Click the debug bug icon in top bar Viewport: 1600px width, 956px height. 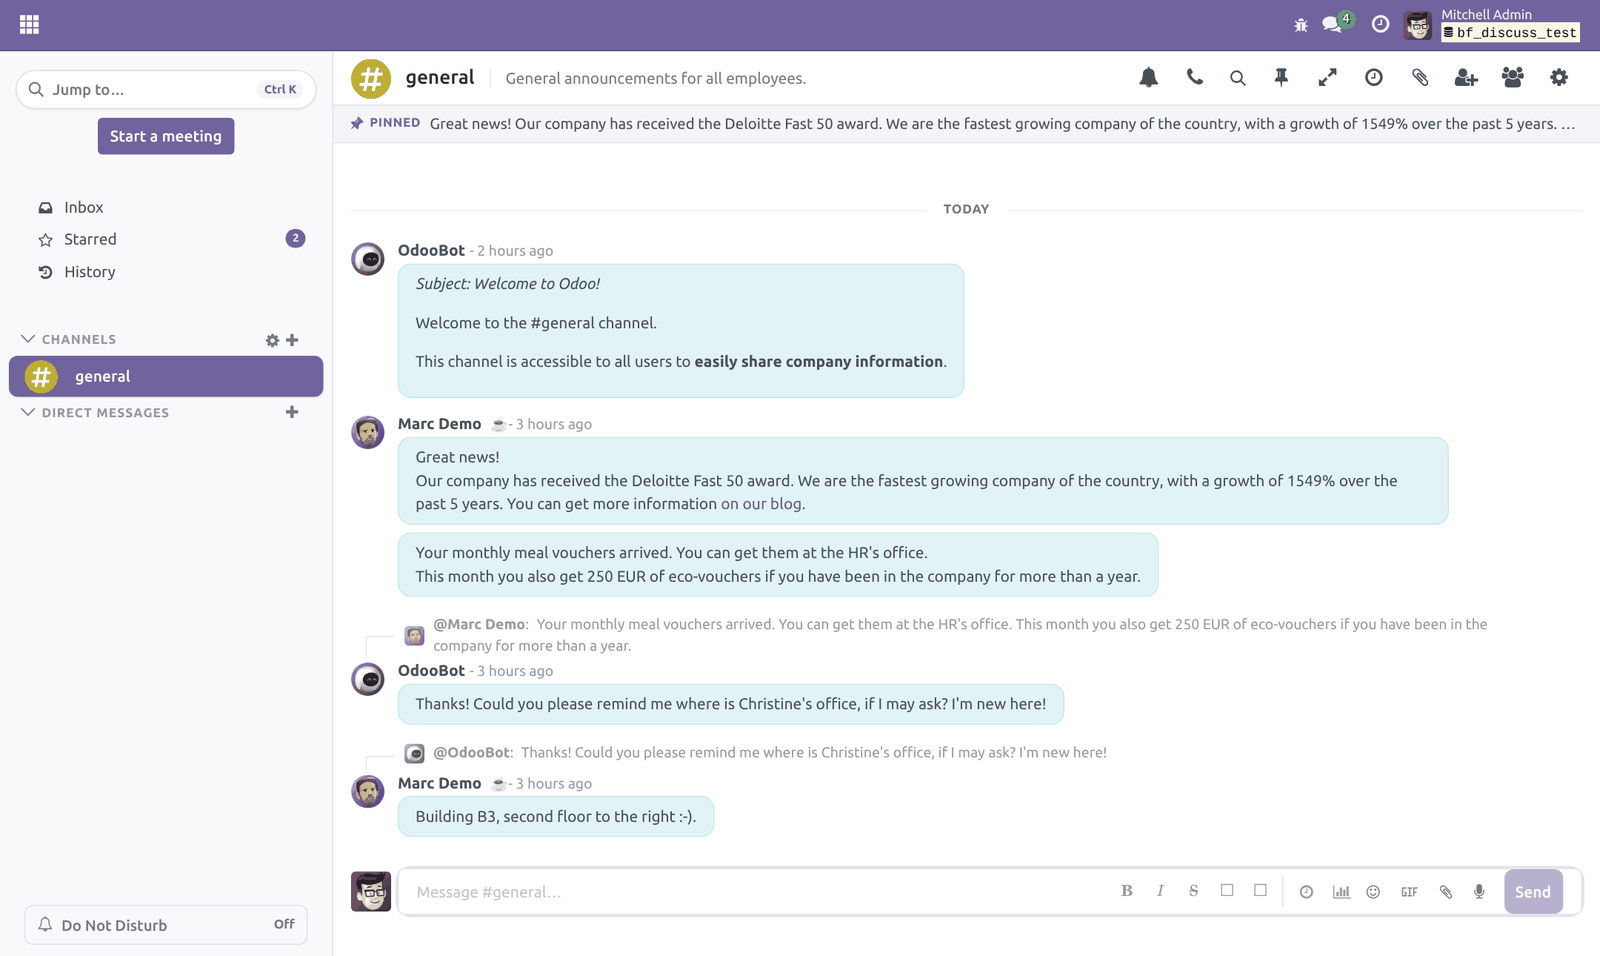[x=1301, y=25]
